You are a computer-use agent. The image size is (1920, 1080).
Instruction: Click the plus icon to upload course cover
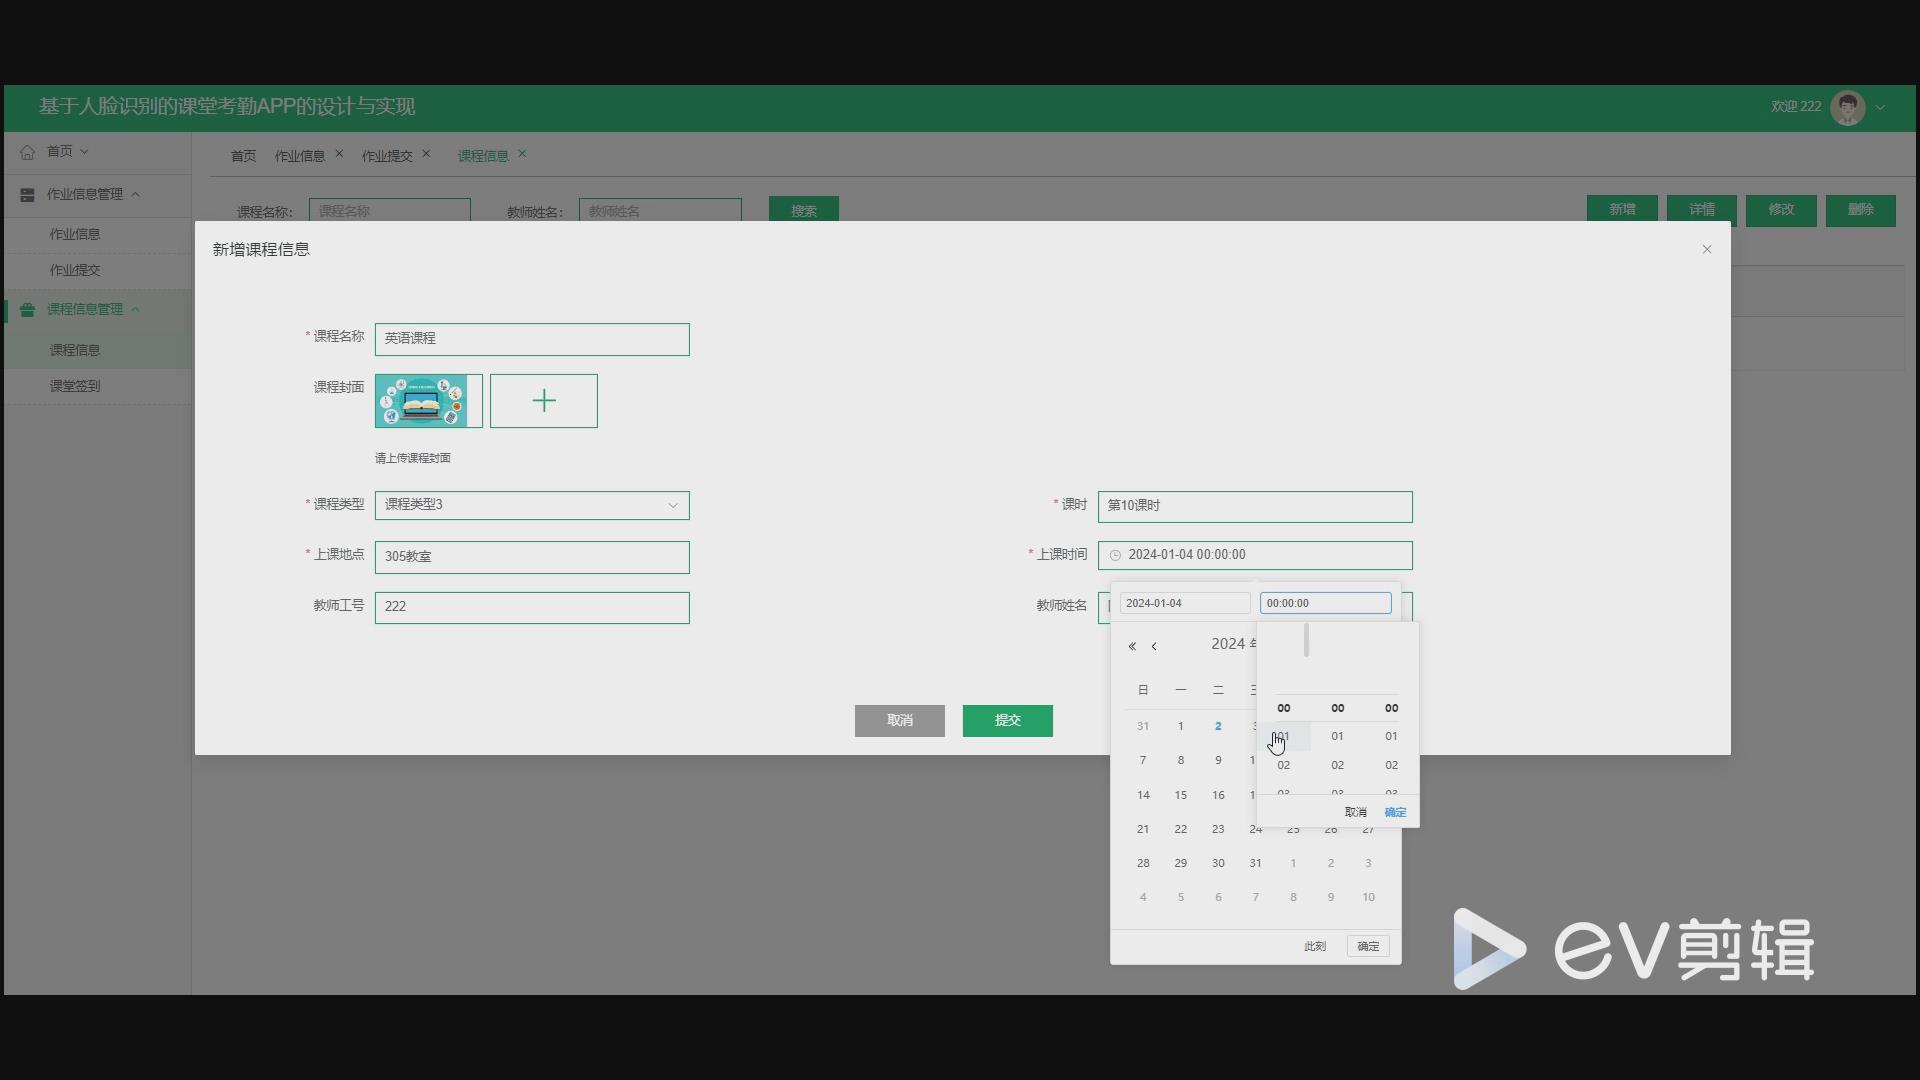(543, 400)
